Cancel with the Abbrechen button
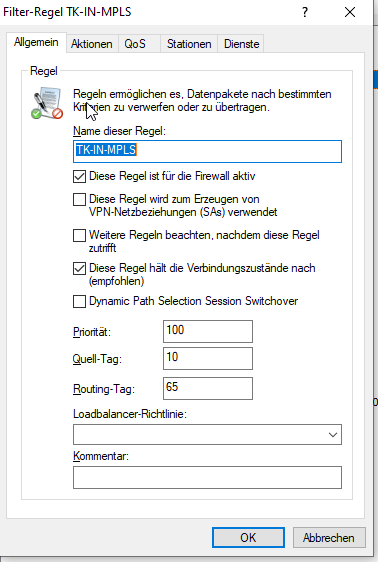Viewport: 378px width, 562px height. (329, 538)
